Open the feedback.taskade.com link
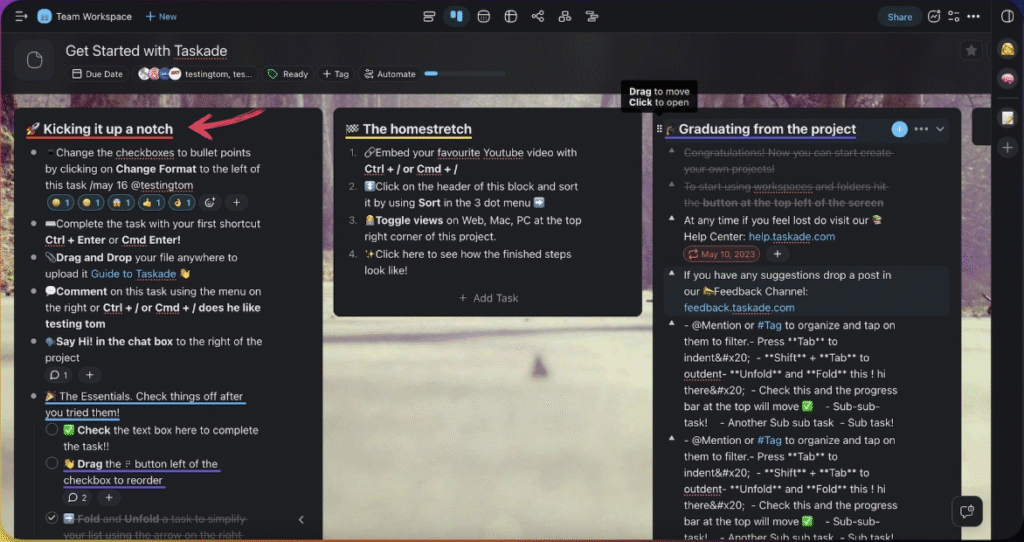The image size is (1024, 542). point(739,308)
